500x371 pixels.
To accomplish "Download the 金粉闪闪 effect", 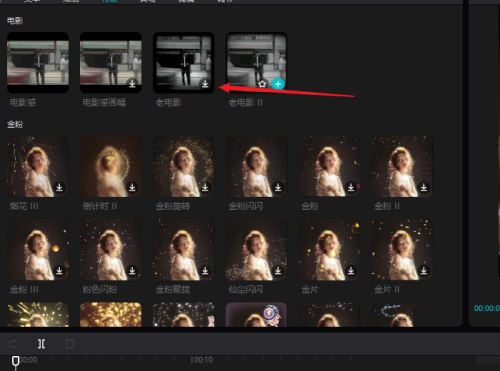I will click(278, 187).
